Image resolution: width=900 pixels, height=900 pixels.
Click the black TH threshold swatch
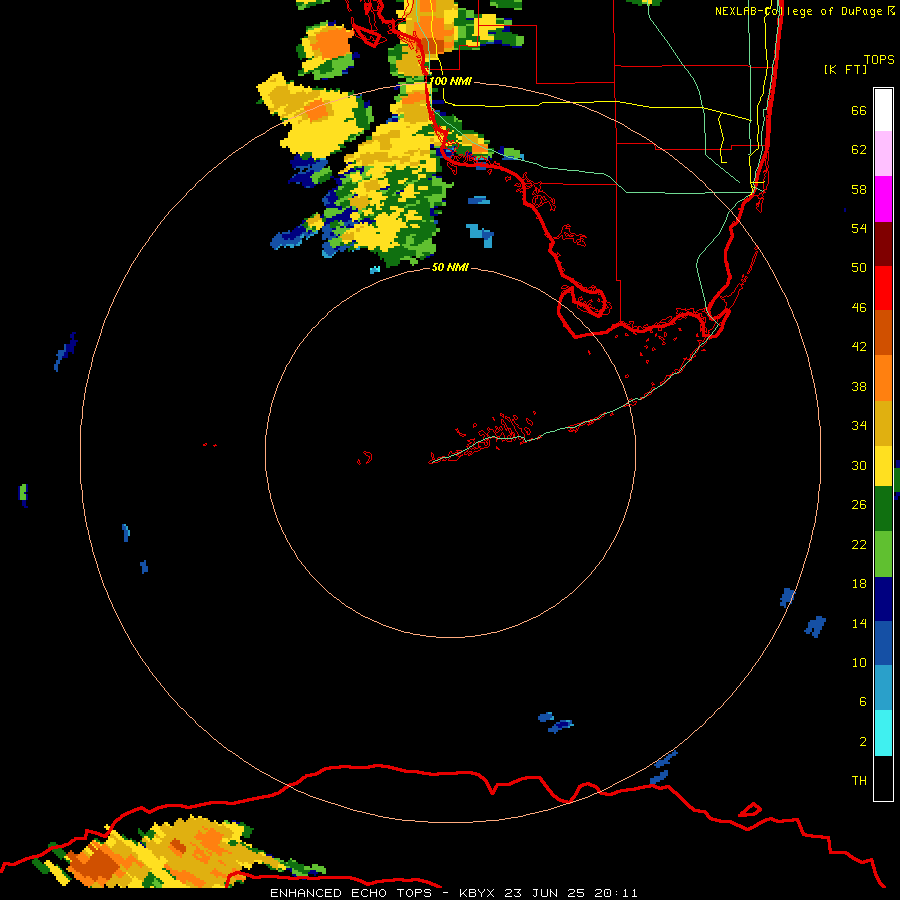coord(883,778)
